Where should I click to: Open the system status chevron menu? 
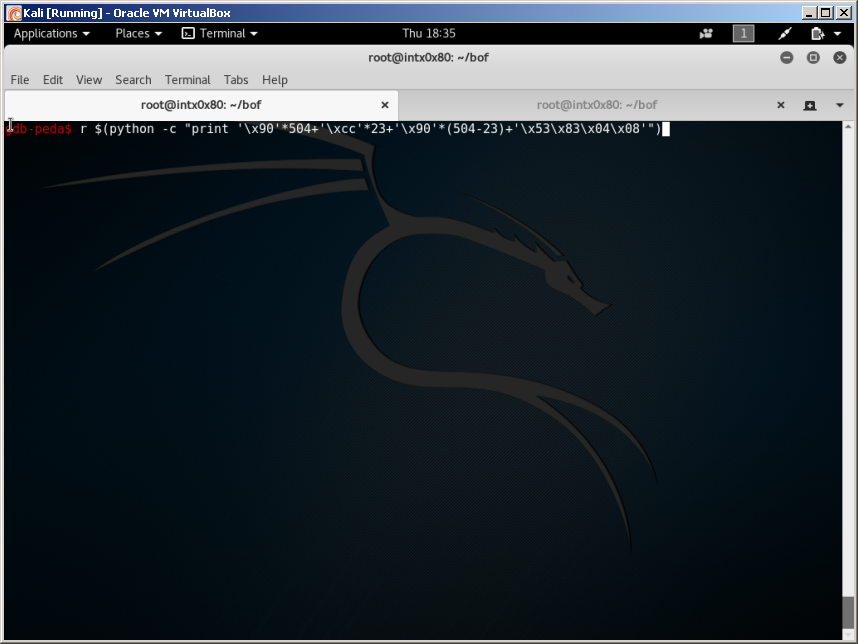[837, 33]
